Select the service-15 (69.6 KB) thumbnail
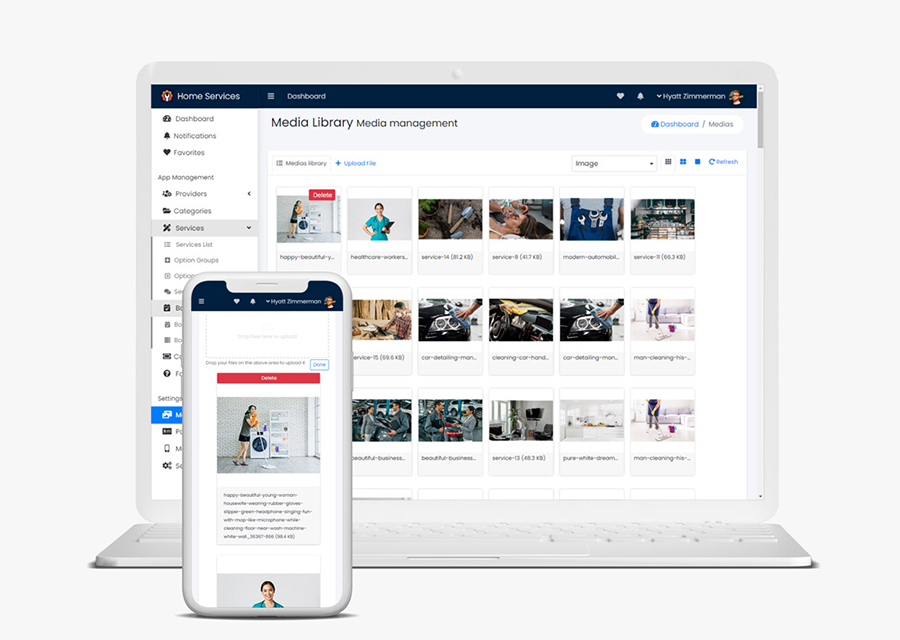This screenshot has height=640, width=900. (382, 320)
